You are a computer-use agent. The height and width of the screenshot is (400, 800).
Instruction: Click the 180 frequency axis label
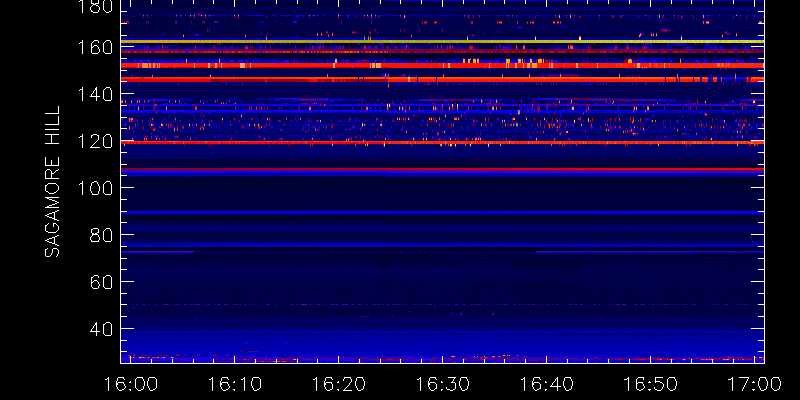94,7
